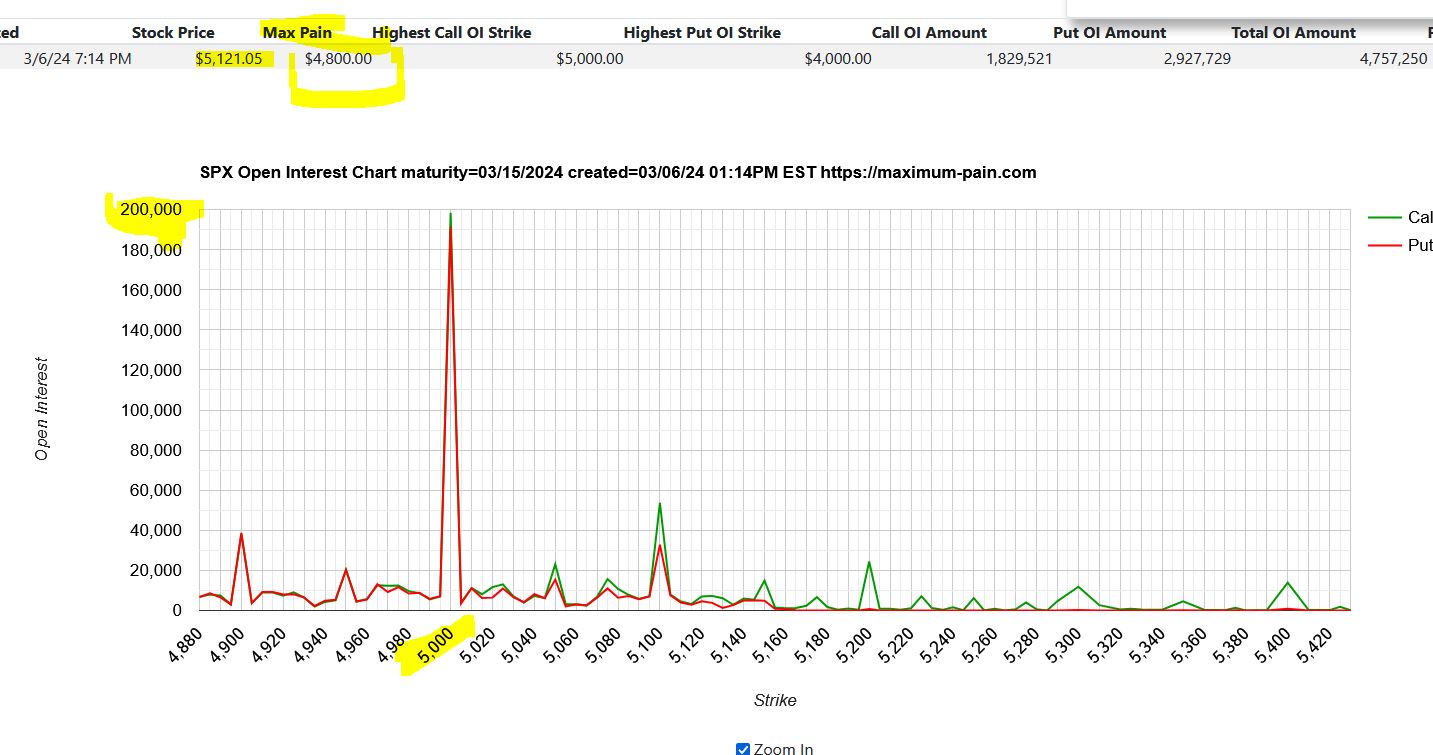This screenshot has height=755, width=1433.
Task: Click the SPX Open Interest Chart title
Action: [618, 172]
